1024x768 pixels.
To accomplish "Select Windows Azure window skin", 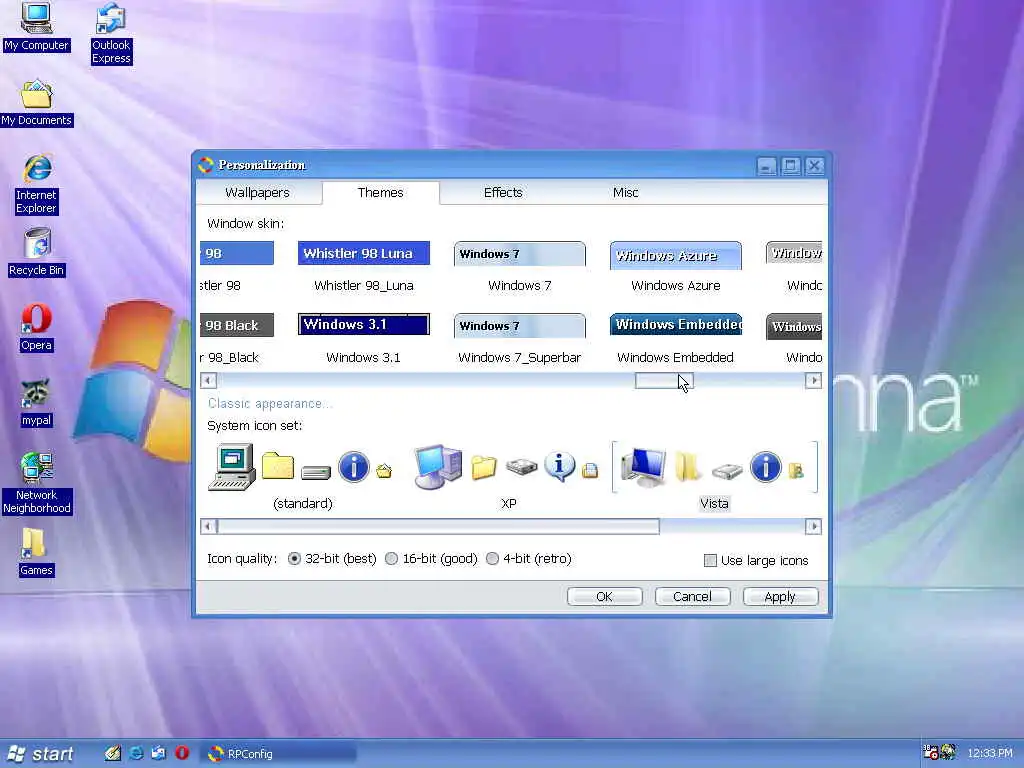I will click(x=676, y=267).
